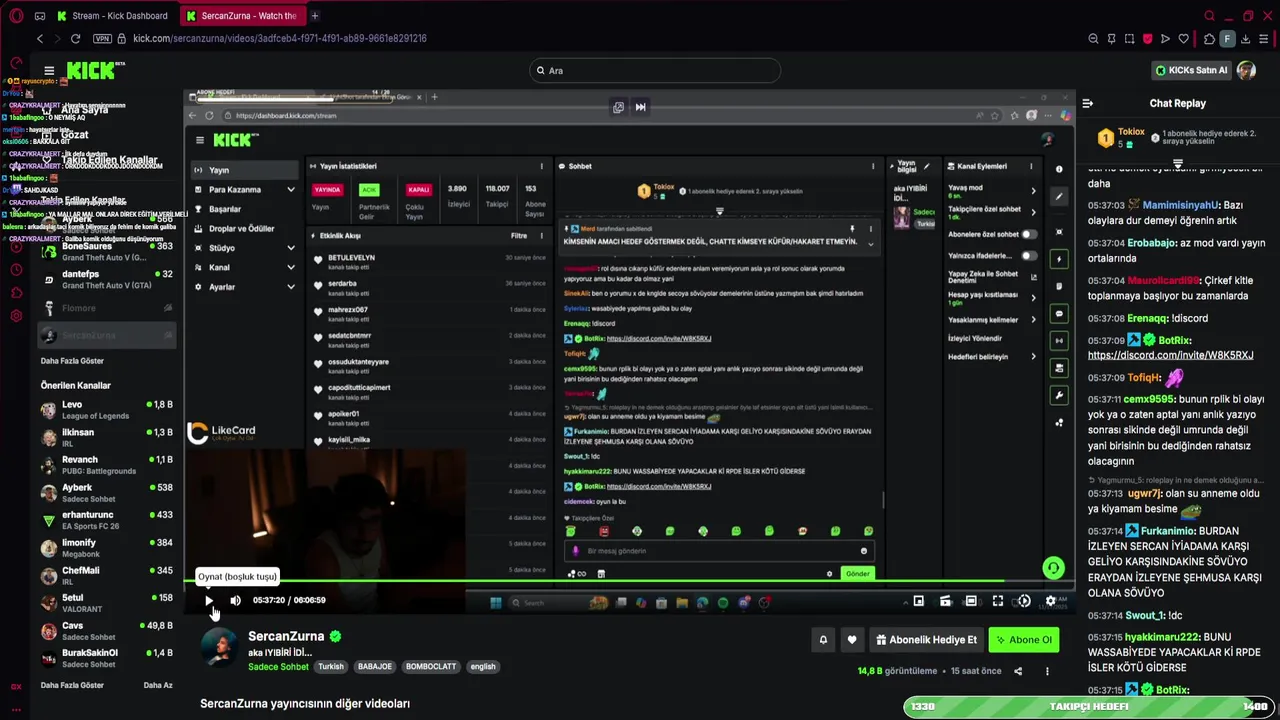This screenshot has width=1280, height=720.
Task: Open extensions cube icon
Action: [x=1209, y=39]
